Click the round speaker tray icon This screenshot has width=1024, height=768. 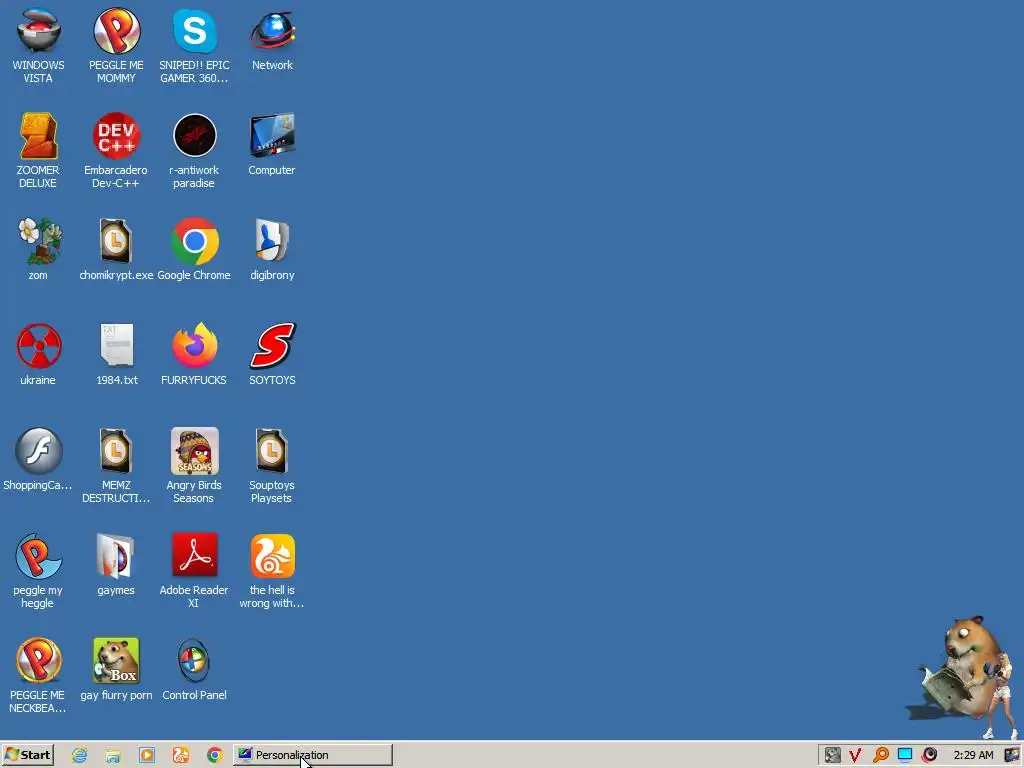[x=929, y=756]
